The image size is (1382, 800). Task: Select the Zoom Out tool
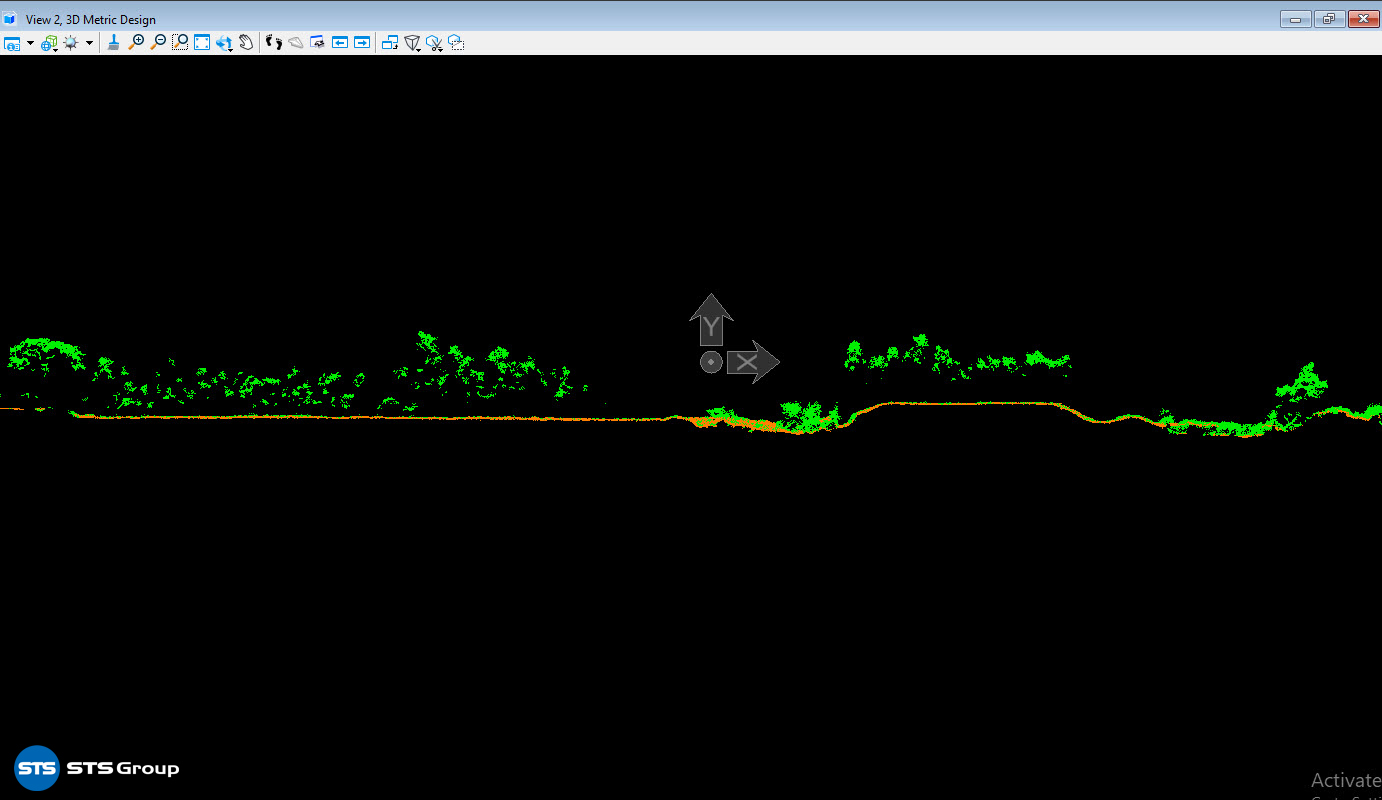tap(158, 43)
